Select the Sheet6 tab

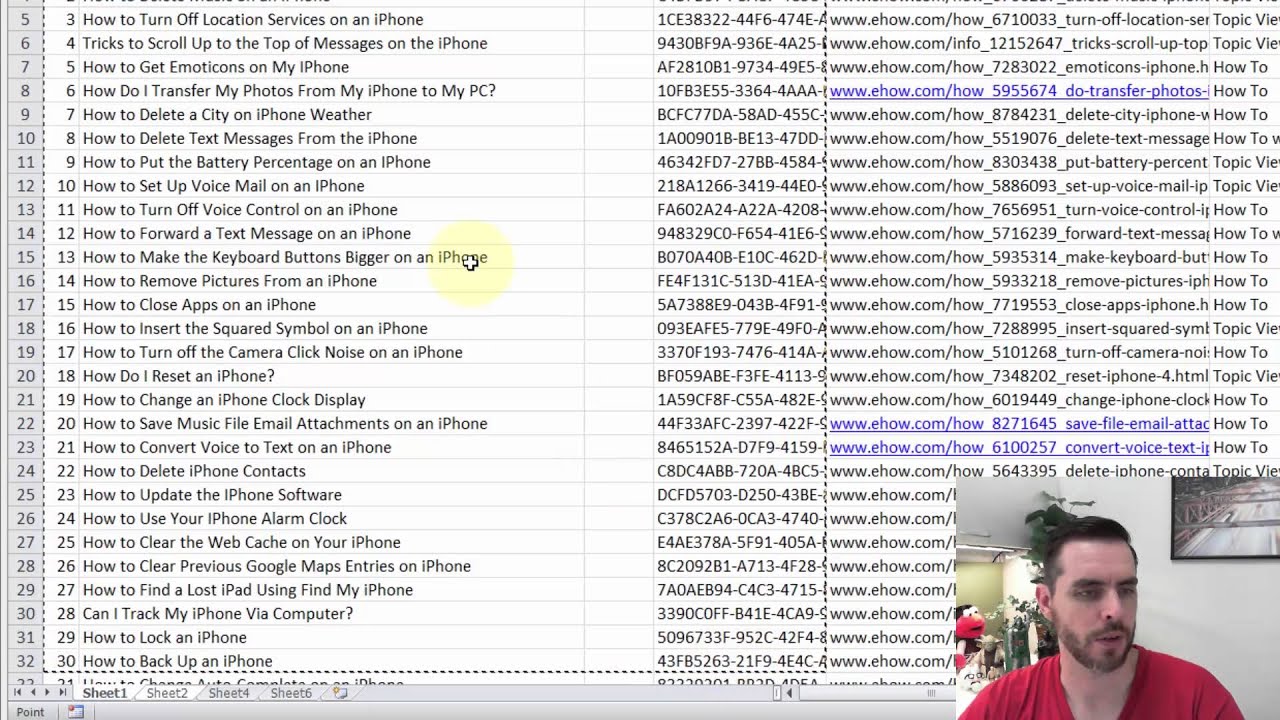291,692
